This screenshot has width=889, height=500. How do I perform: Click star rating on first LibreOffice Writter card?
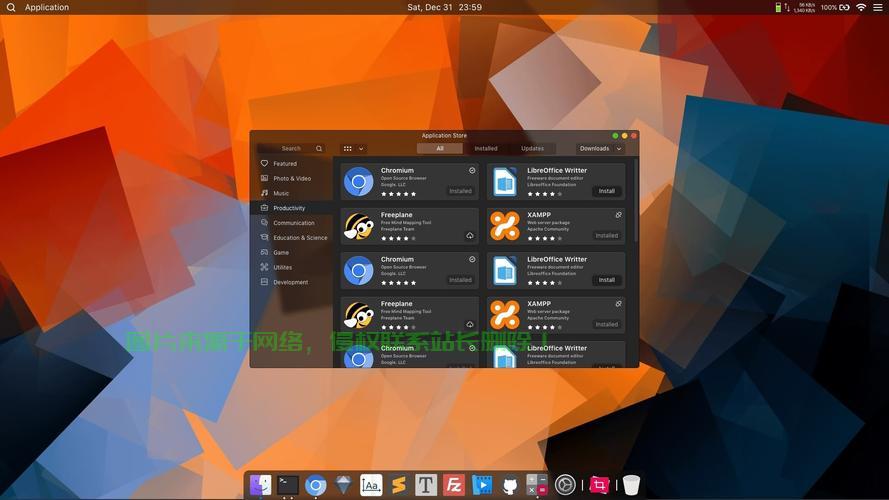click(545, 194)
